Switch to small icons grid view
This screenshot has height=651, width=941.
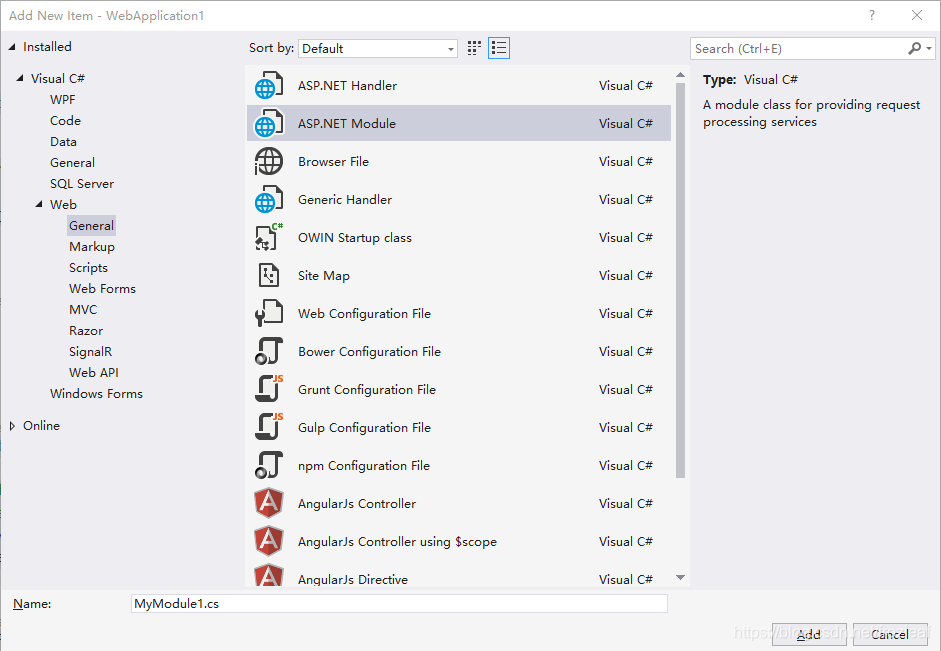[x=474, y=48]
